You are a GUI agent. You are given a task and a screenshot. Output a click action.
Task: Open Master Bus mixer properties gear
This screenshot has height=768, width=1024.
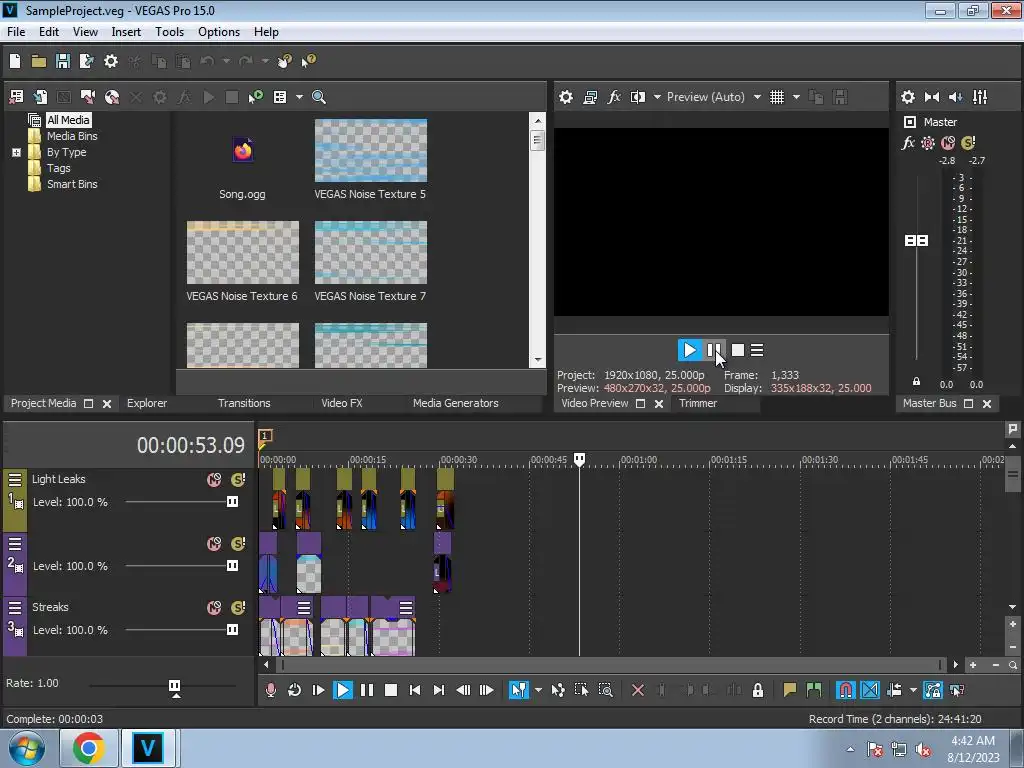[x=908, y=97]
